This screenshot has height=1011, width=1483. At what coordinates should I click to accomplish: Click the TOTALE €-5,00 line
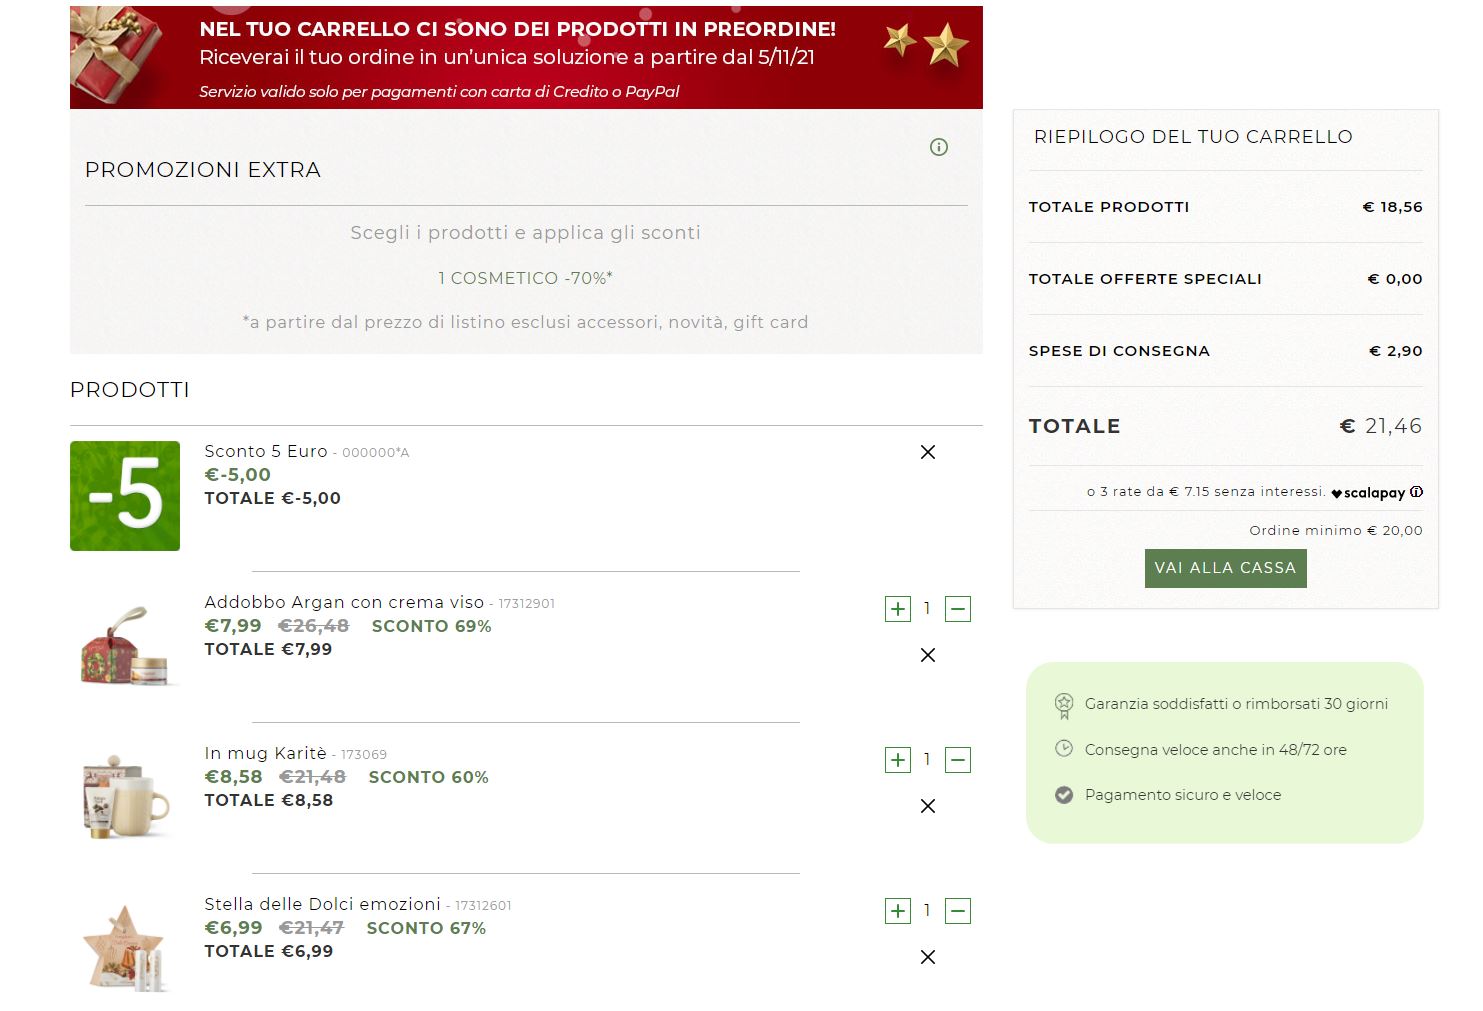coord(273,498)
